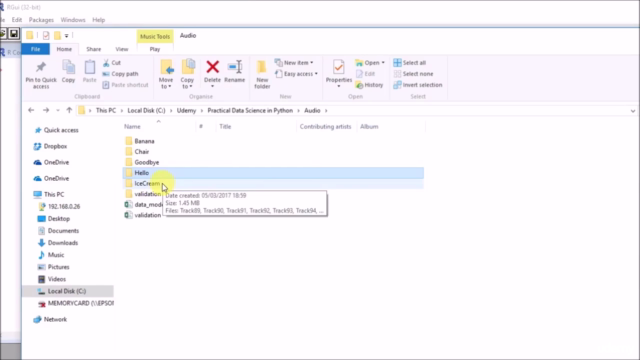Screen dimensions: 640x360
Task: Sort by the Title column header
Action: coord(225,127)
